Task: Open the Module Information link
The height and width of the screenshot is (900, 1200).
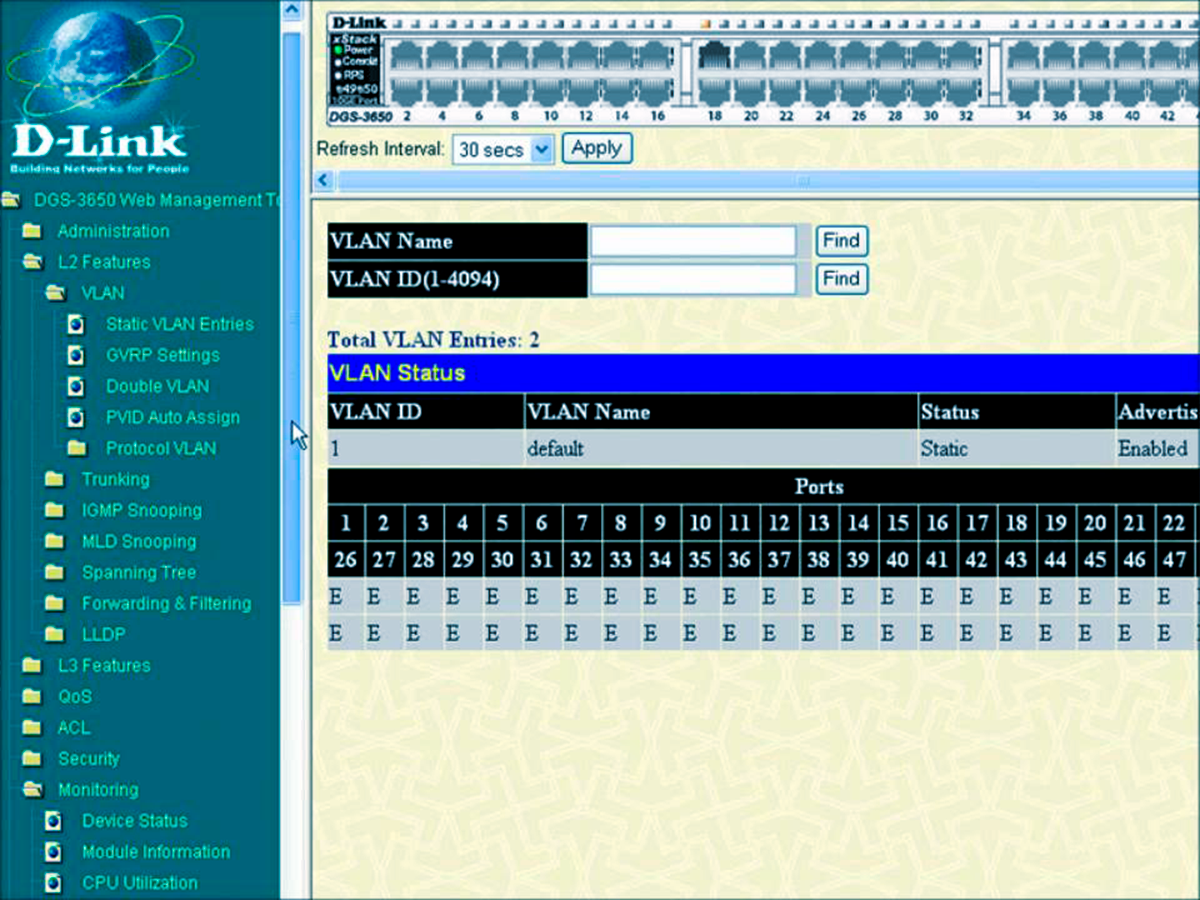Action: (156, 852)
